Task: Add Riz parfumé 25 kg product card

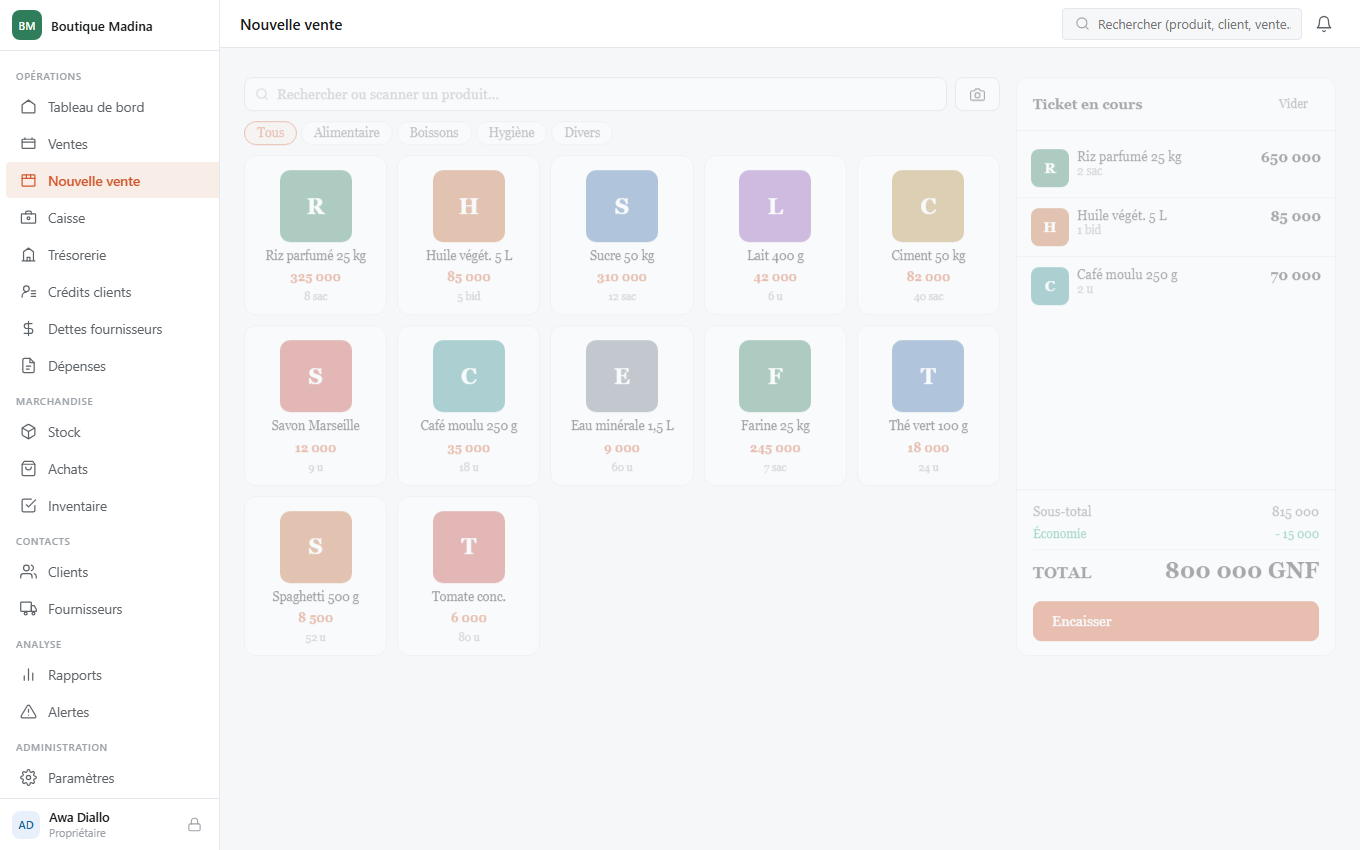Action: tap(316, 235)
